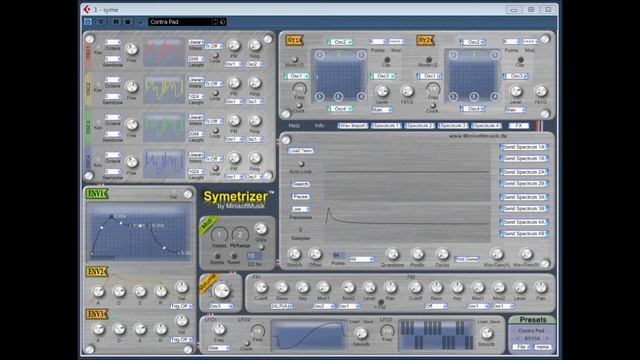Open OSC1 Length 2048 dropdown
The height and width of the screenshot is (360, 640).
click(x=196, y=60)
